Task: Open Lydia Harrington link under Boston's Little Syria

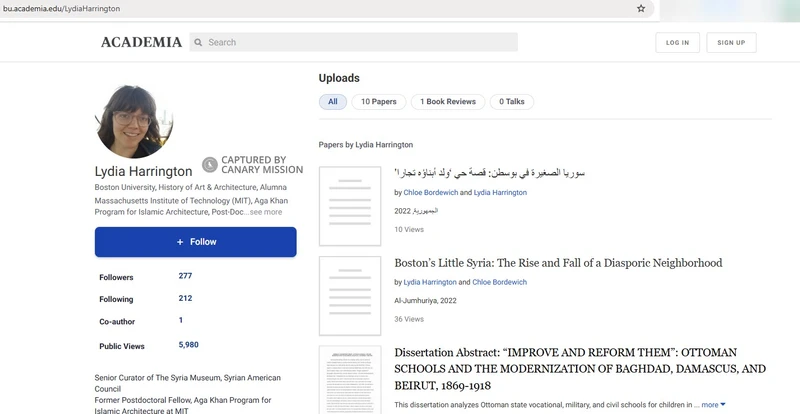Action: pos(430,282)
